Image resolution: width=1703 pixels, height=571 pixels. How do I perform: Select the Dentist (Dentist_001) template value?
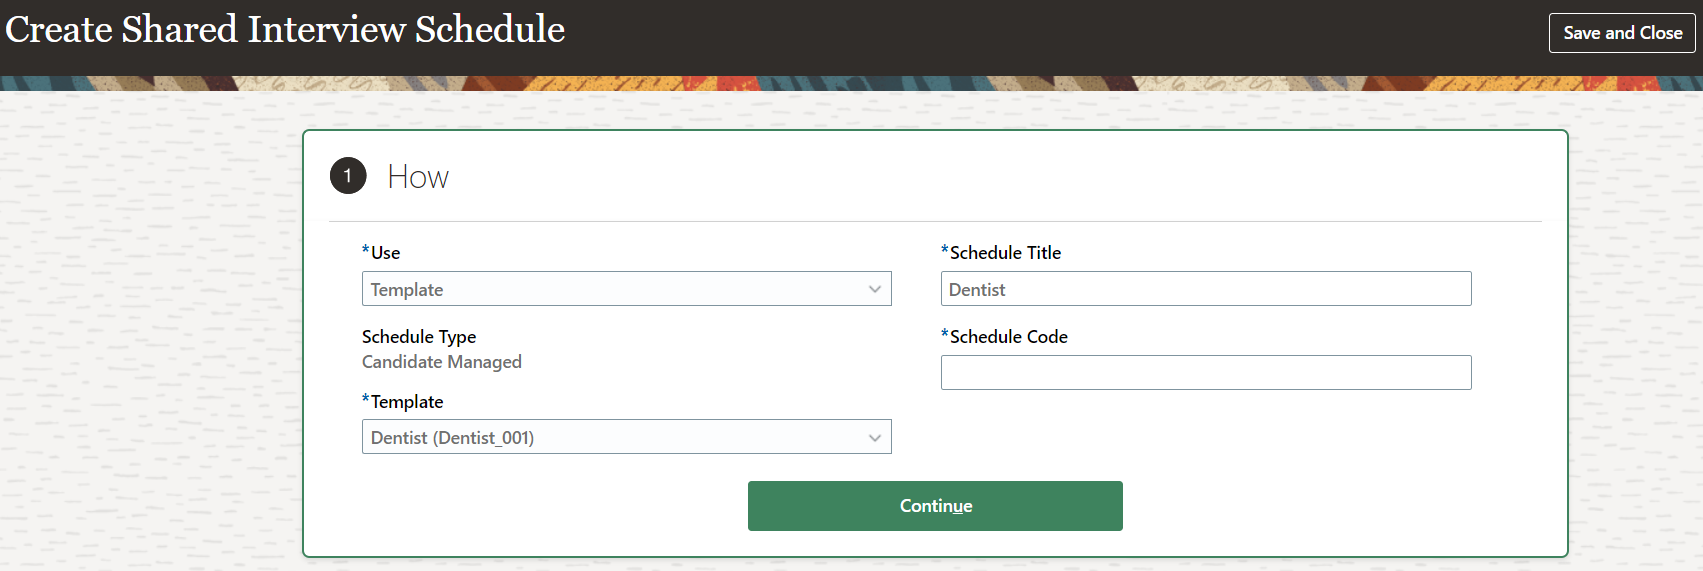click(x=452, y=438)
